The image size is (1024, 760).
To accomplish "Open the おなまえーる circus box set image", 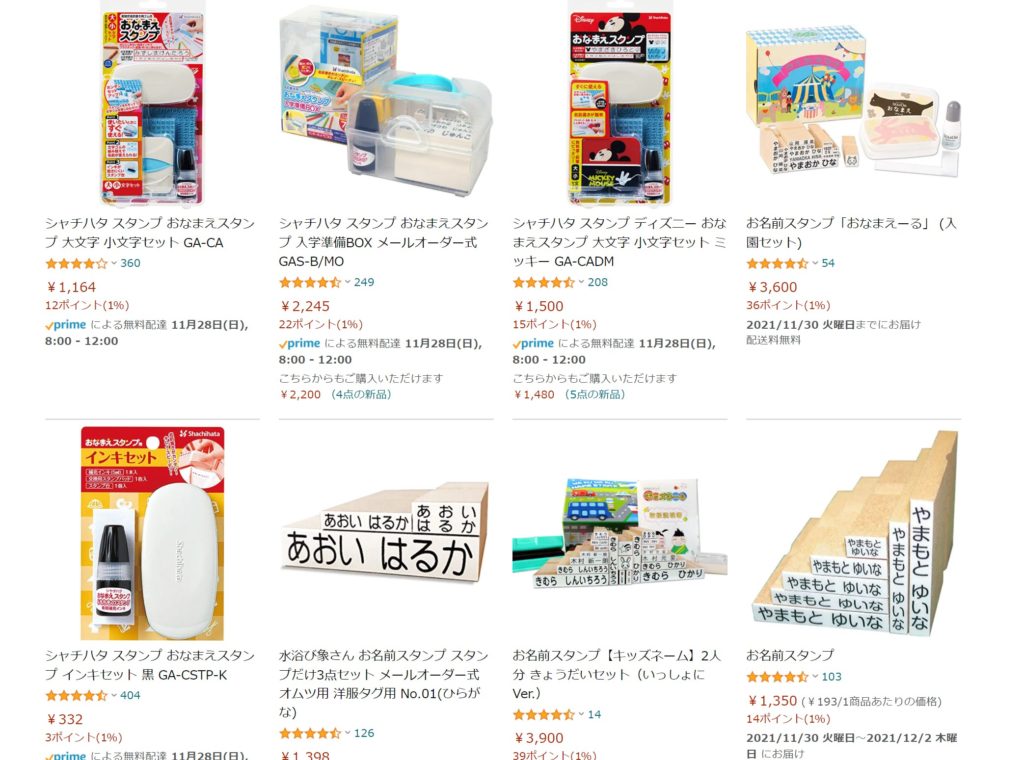I will coord(854,103).
